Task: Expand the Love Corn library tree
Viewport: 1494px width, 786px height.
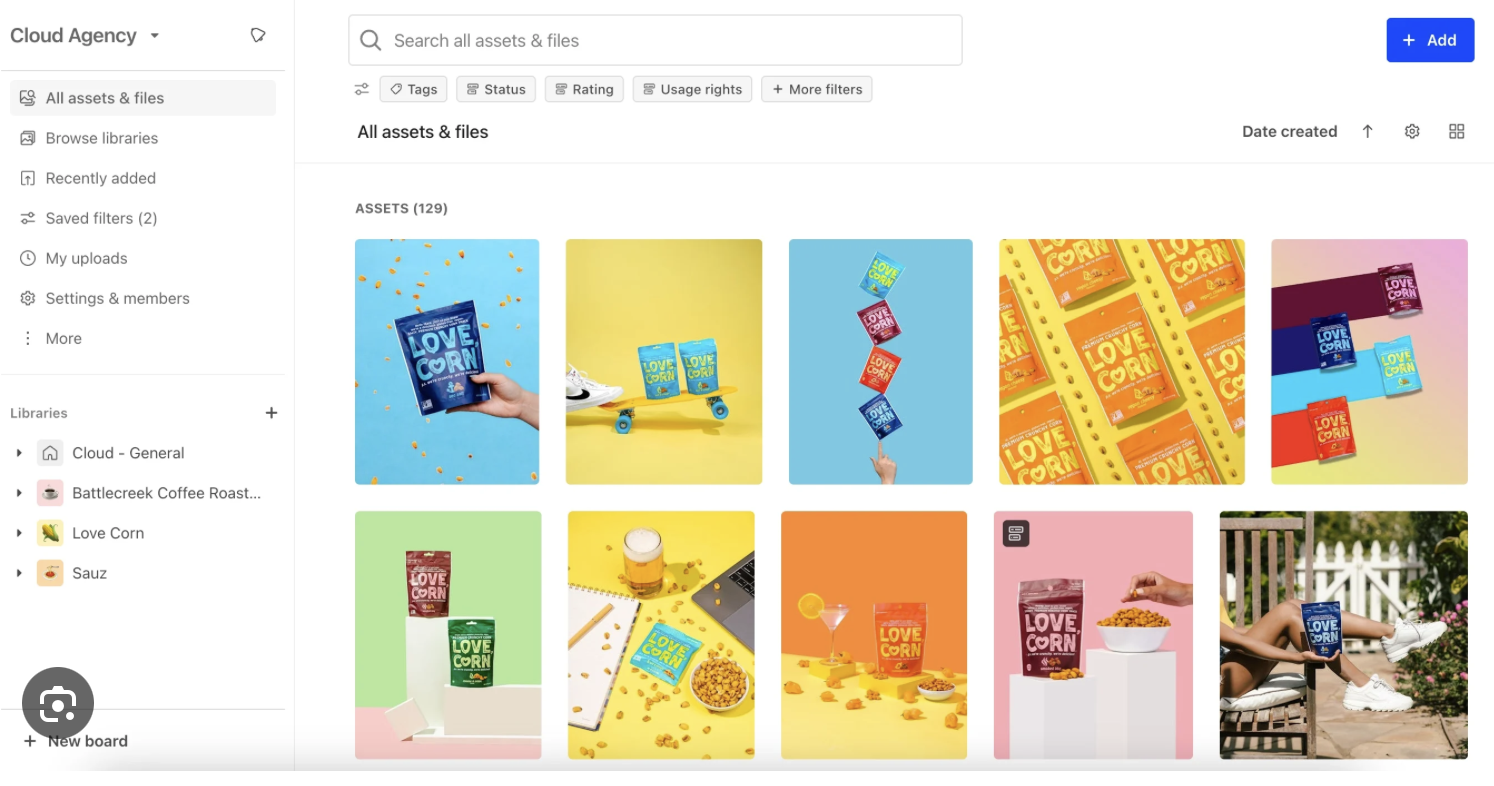Action: click(x=19, y=533)
